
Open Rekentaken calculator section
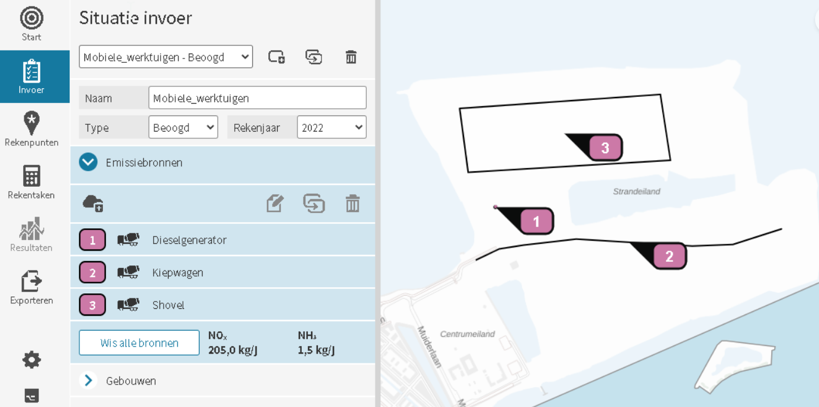click(x=31, y=182)
